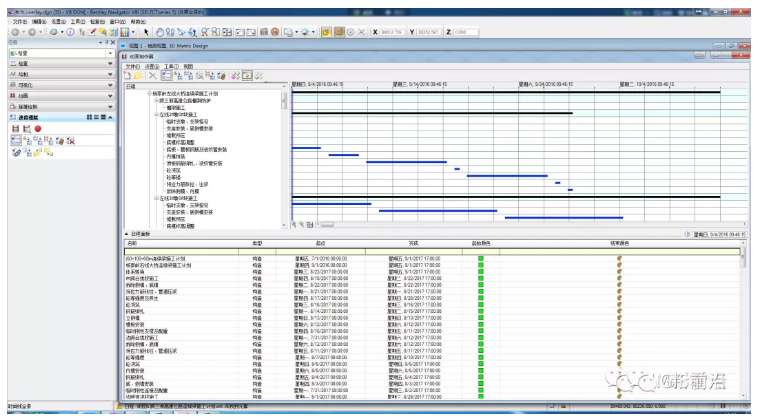Click green swatch in row starting 8/7/2017
763x419 pixels.
481,357
